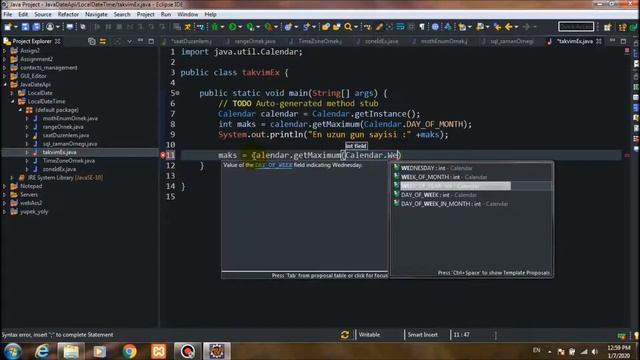Image resolution: width=640 pixels, height=360 pixels.
Task: Open Chrome from the Windows taskbar
Action: pyautogui.click(x=129, y=351)
